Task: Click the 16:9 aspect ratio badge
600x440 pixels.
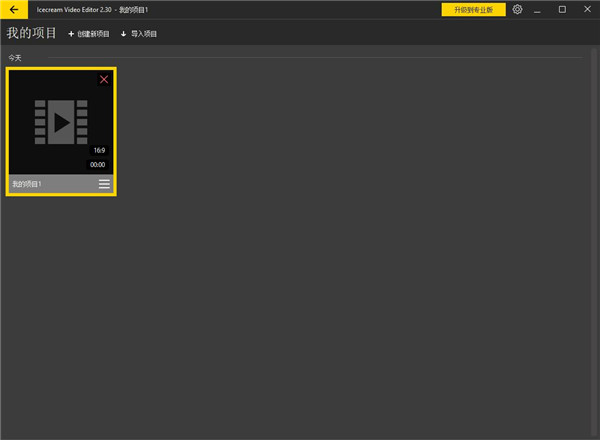Action: pyautogui.click(x=99, y=150)
